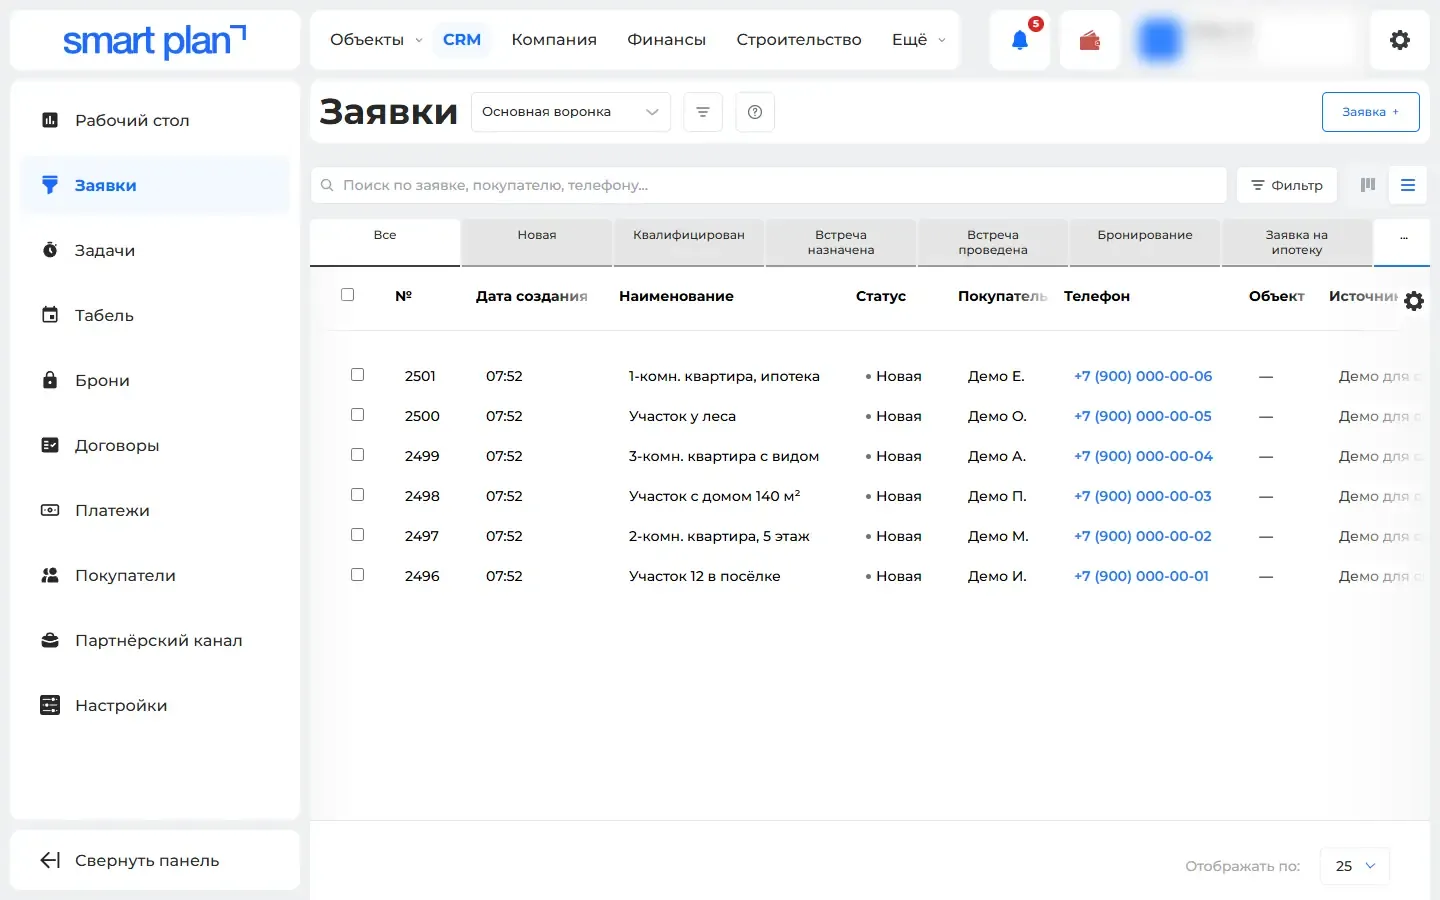The height and width of the screenshot is (900, 1440).
Task: Click the search field for requests
Action: pyautogui.click(x=768, y=185)
